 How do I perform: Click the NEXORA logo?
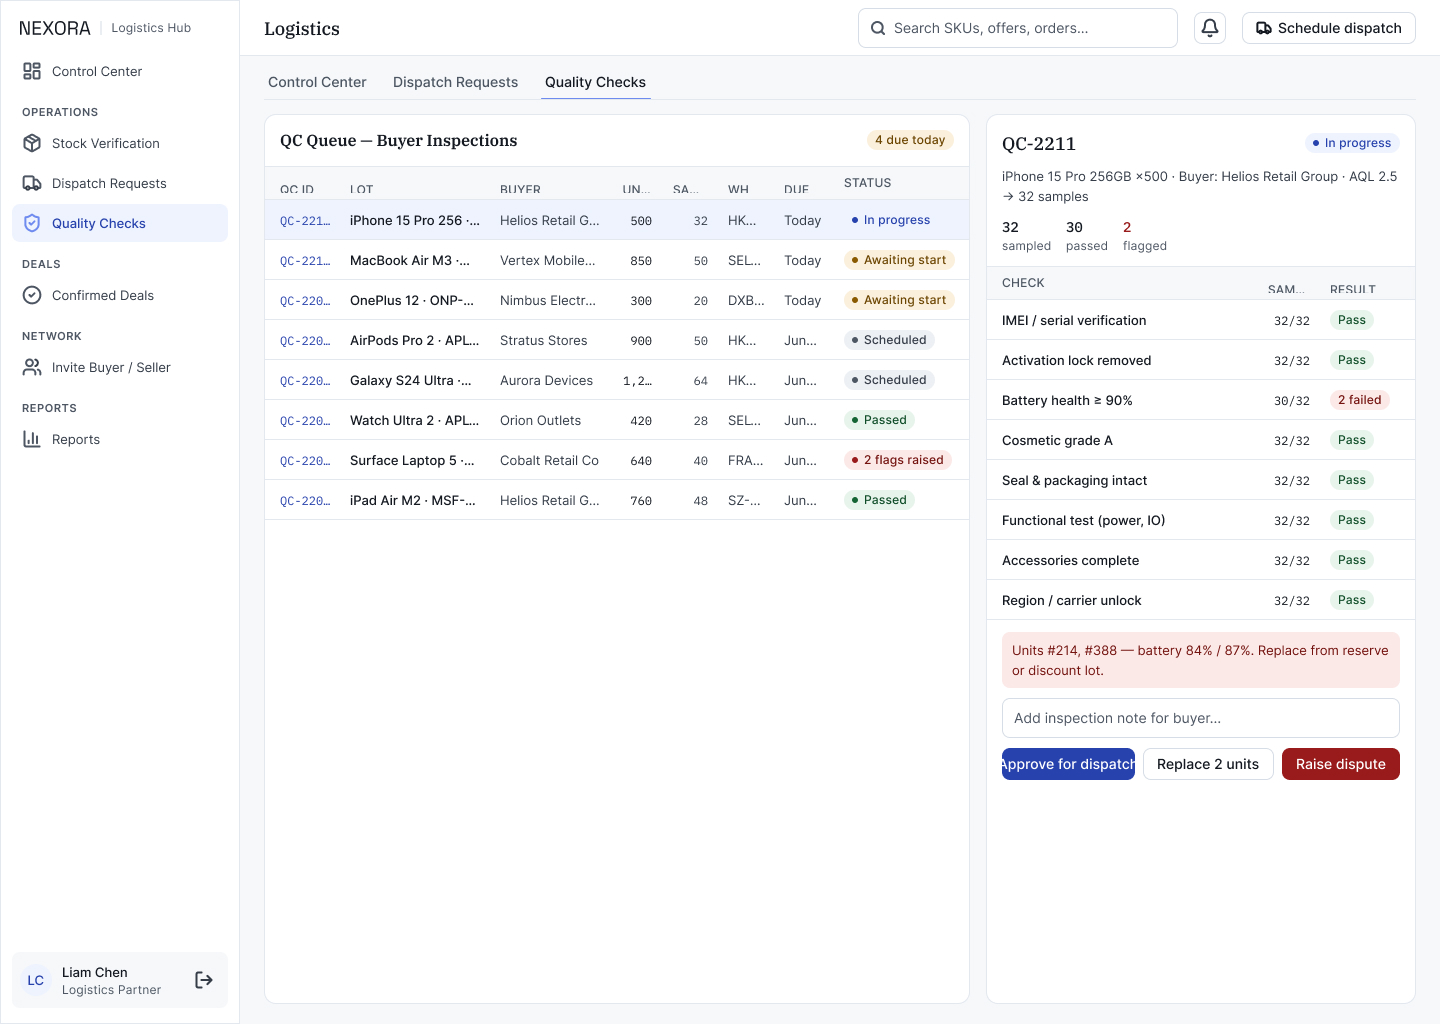pos(55,28)
